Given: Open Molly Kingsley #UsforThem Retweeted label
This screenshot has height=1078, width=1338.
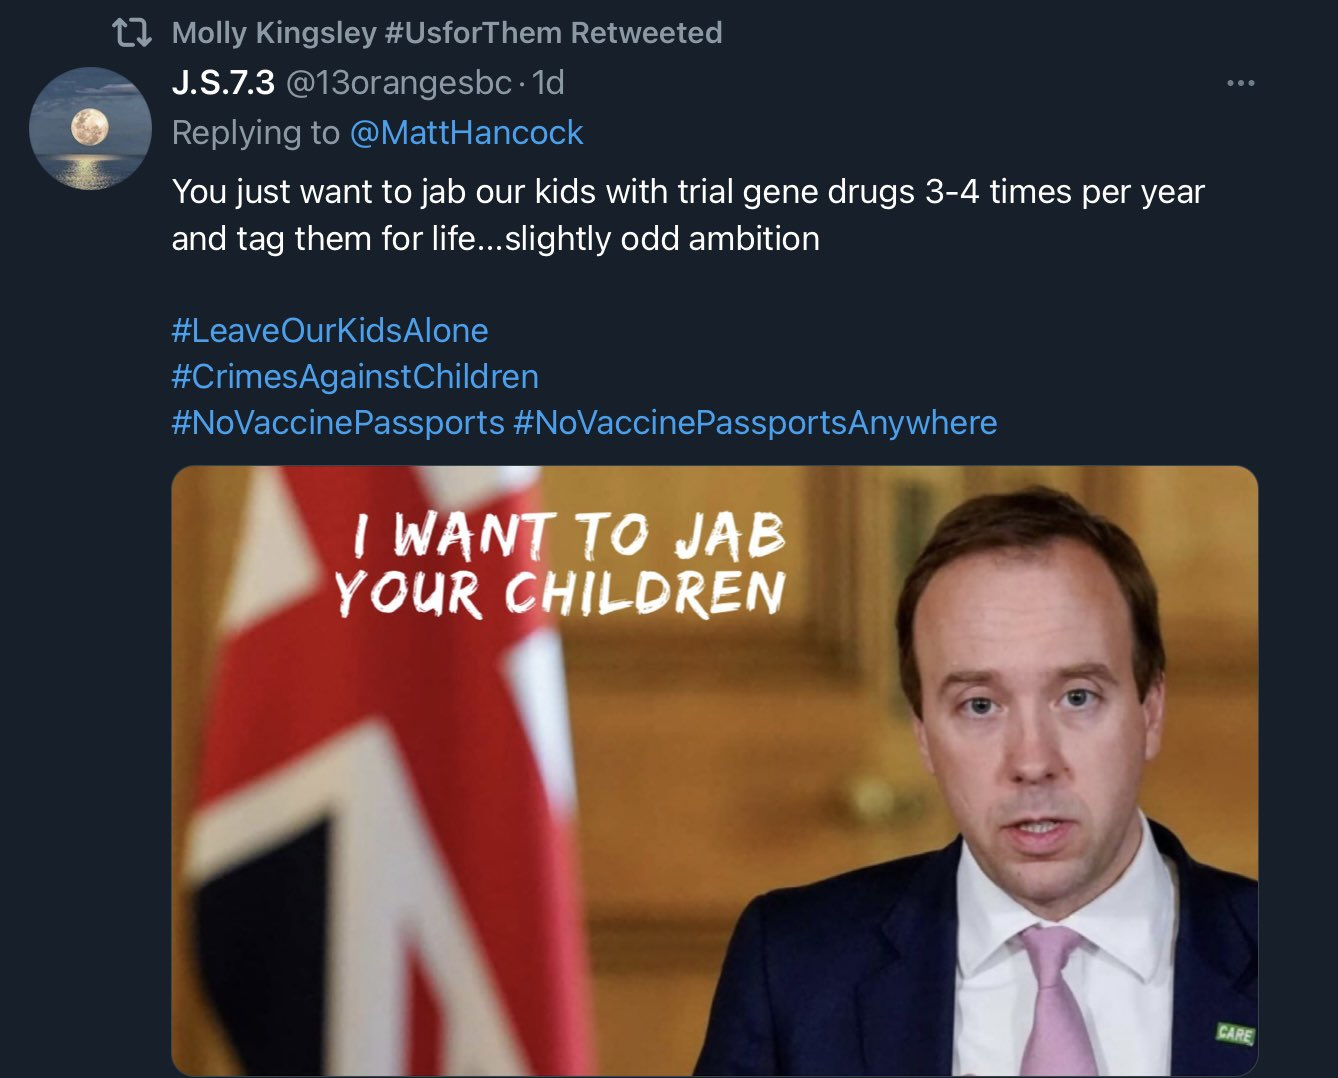Looking at the screenshot, I should (447, 33).
